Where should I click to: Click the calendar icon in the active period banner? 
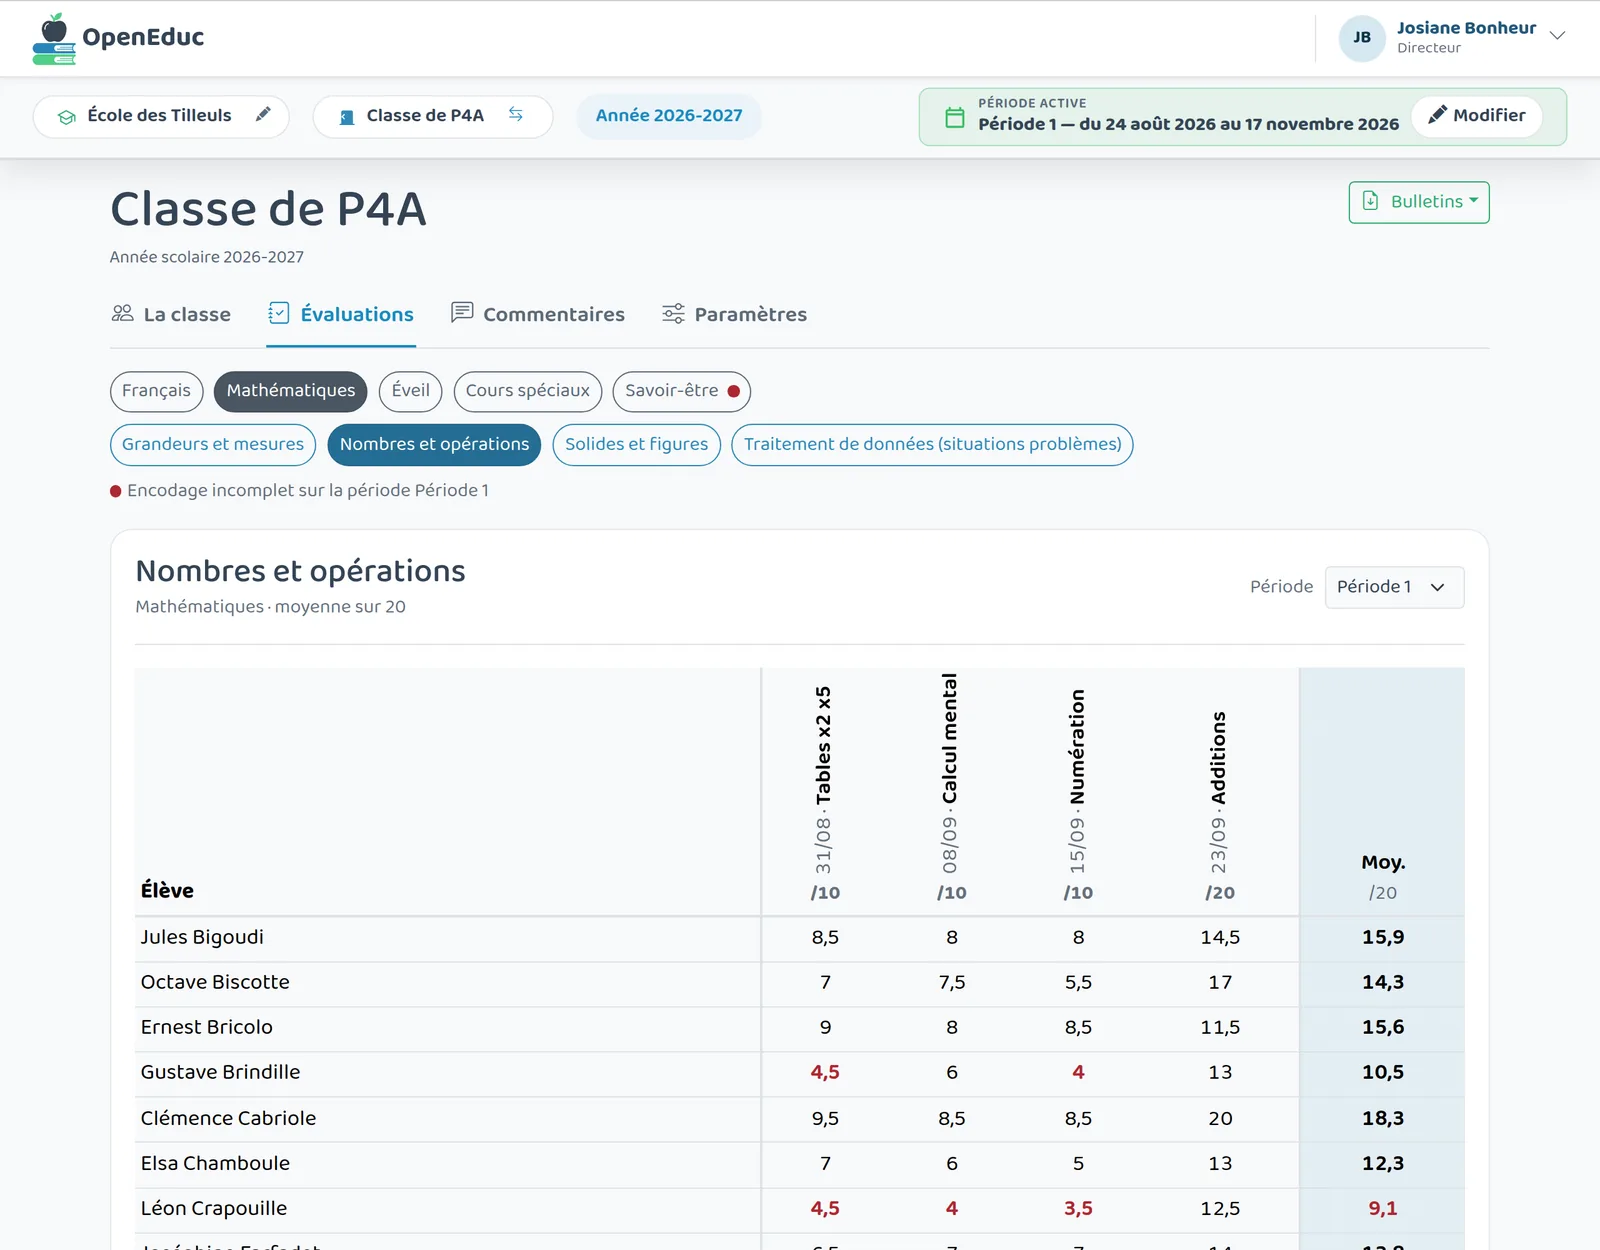click(955, 117)
